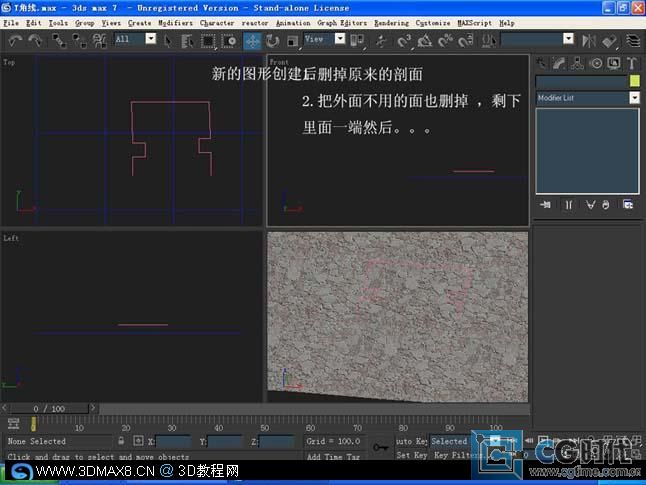Activate the Select and Rotate tool
646x485 pixels.
click(x=272, y=41)
